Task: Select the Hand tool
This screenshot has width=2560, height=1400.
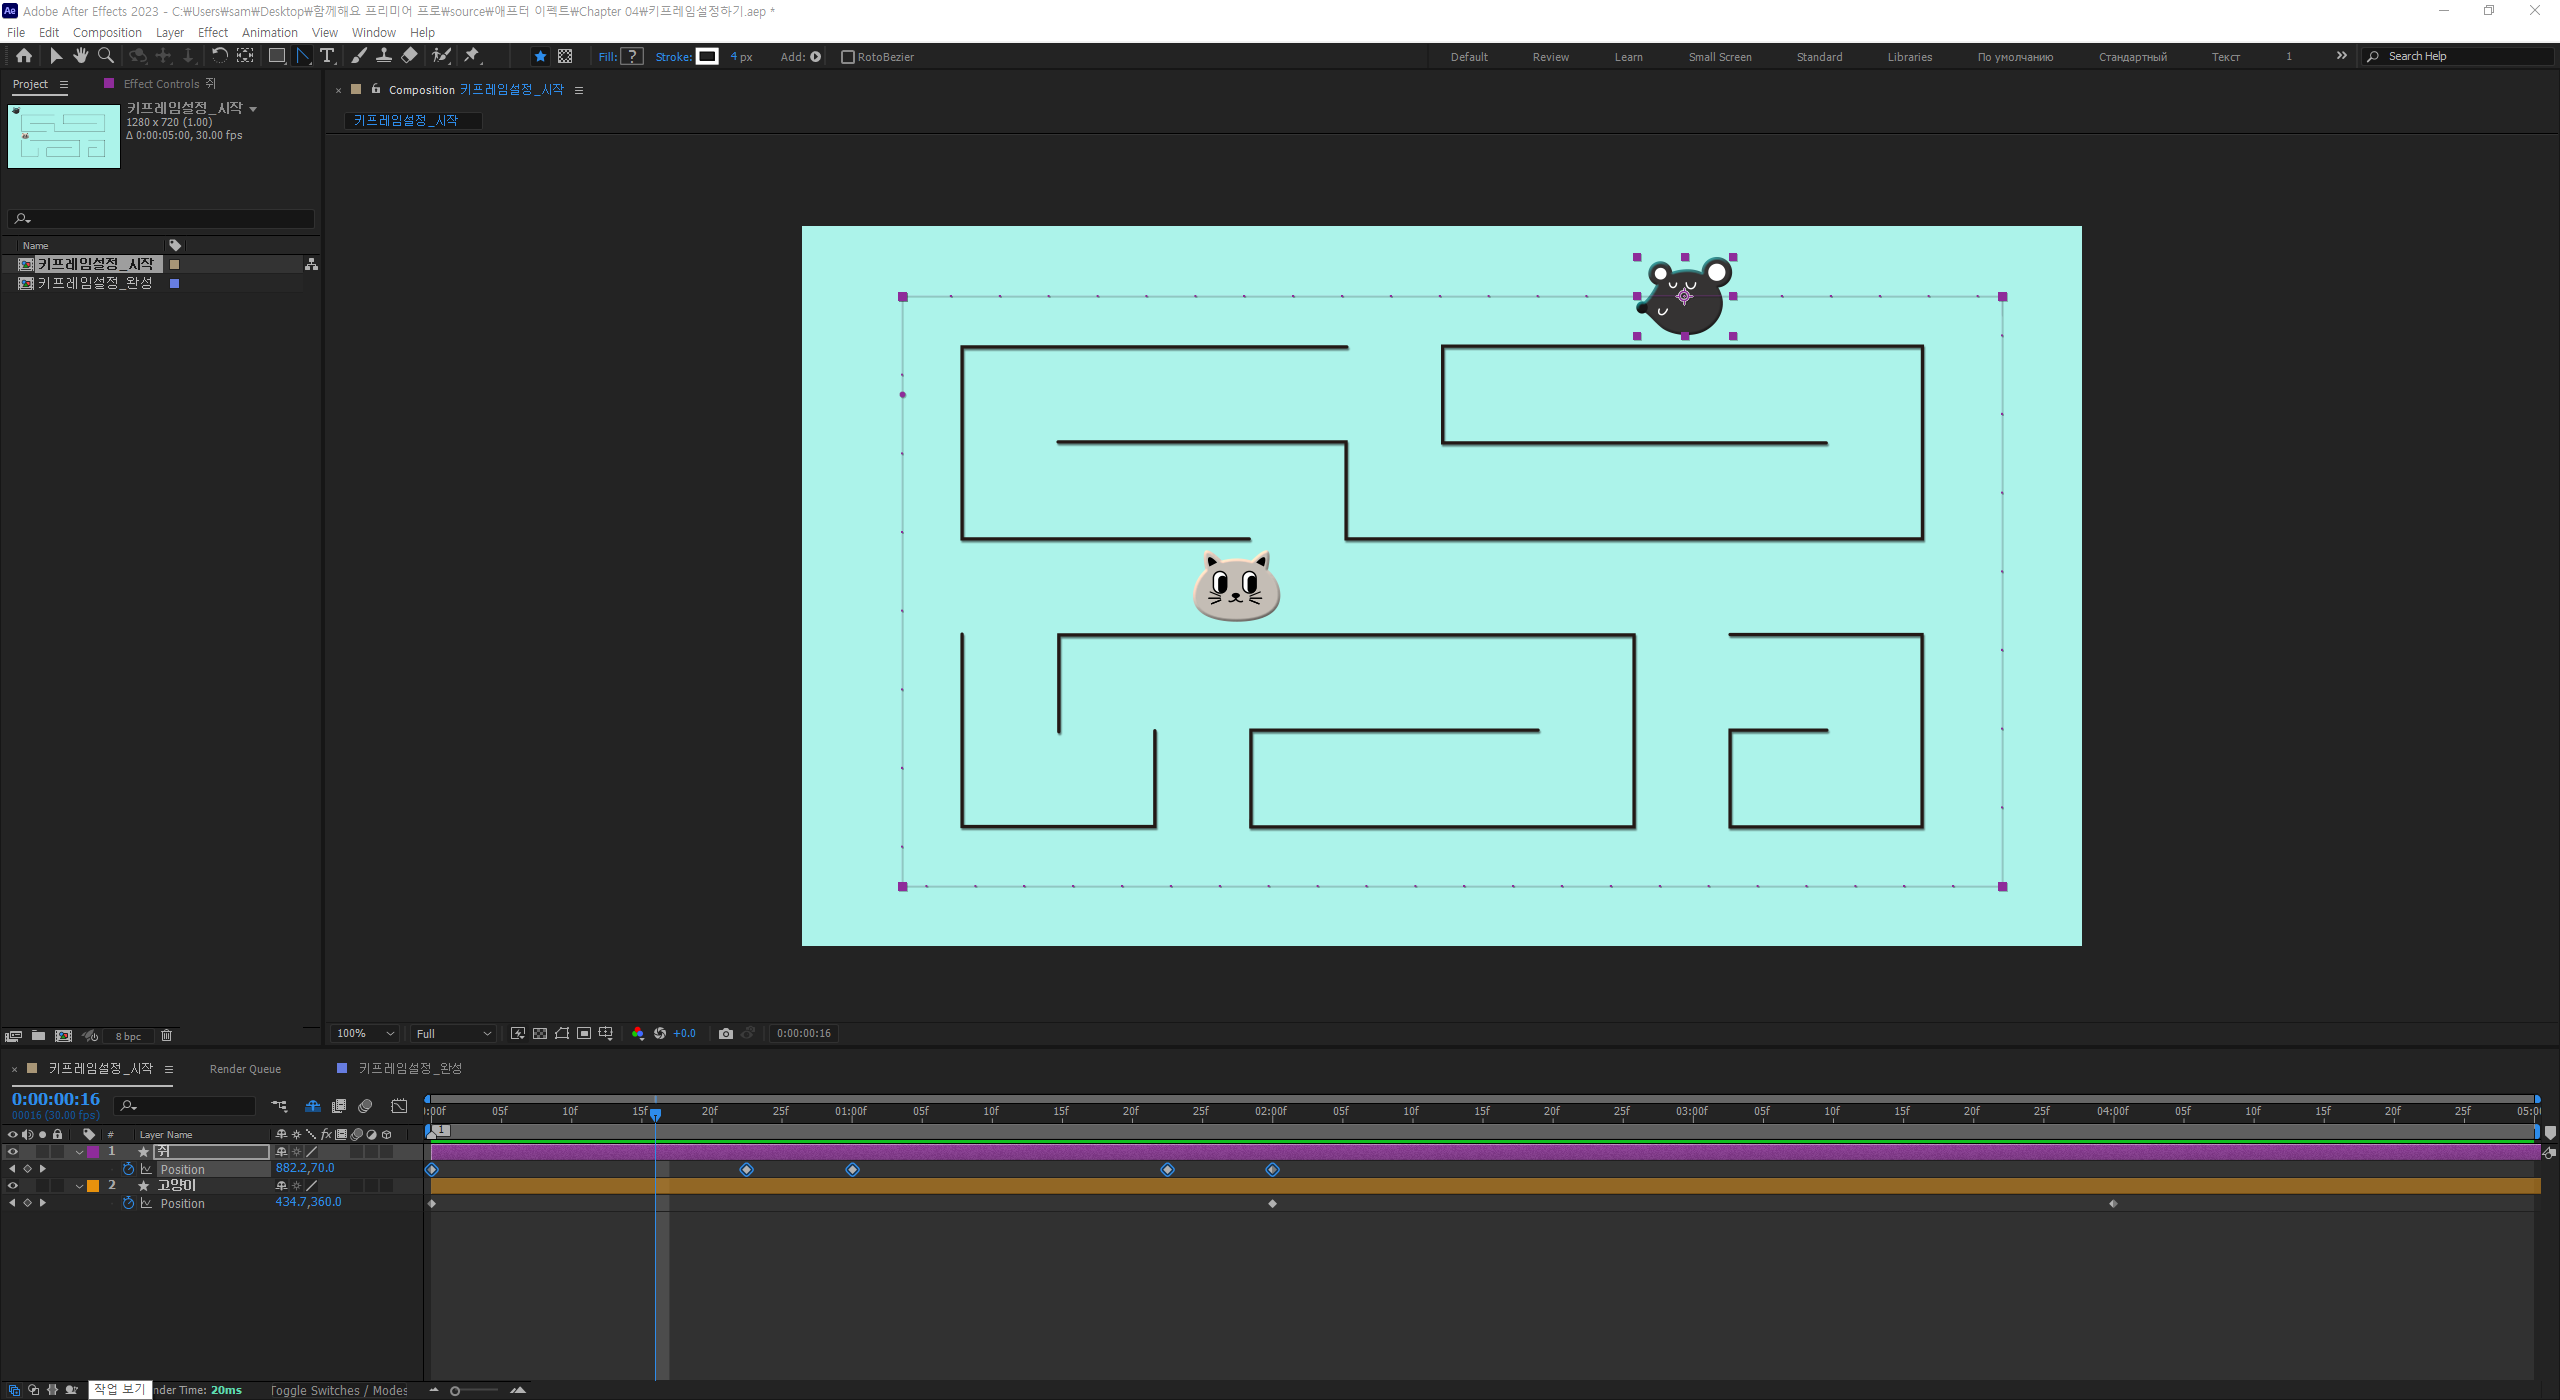Action: pyautogui.click(x=81, y=56)
